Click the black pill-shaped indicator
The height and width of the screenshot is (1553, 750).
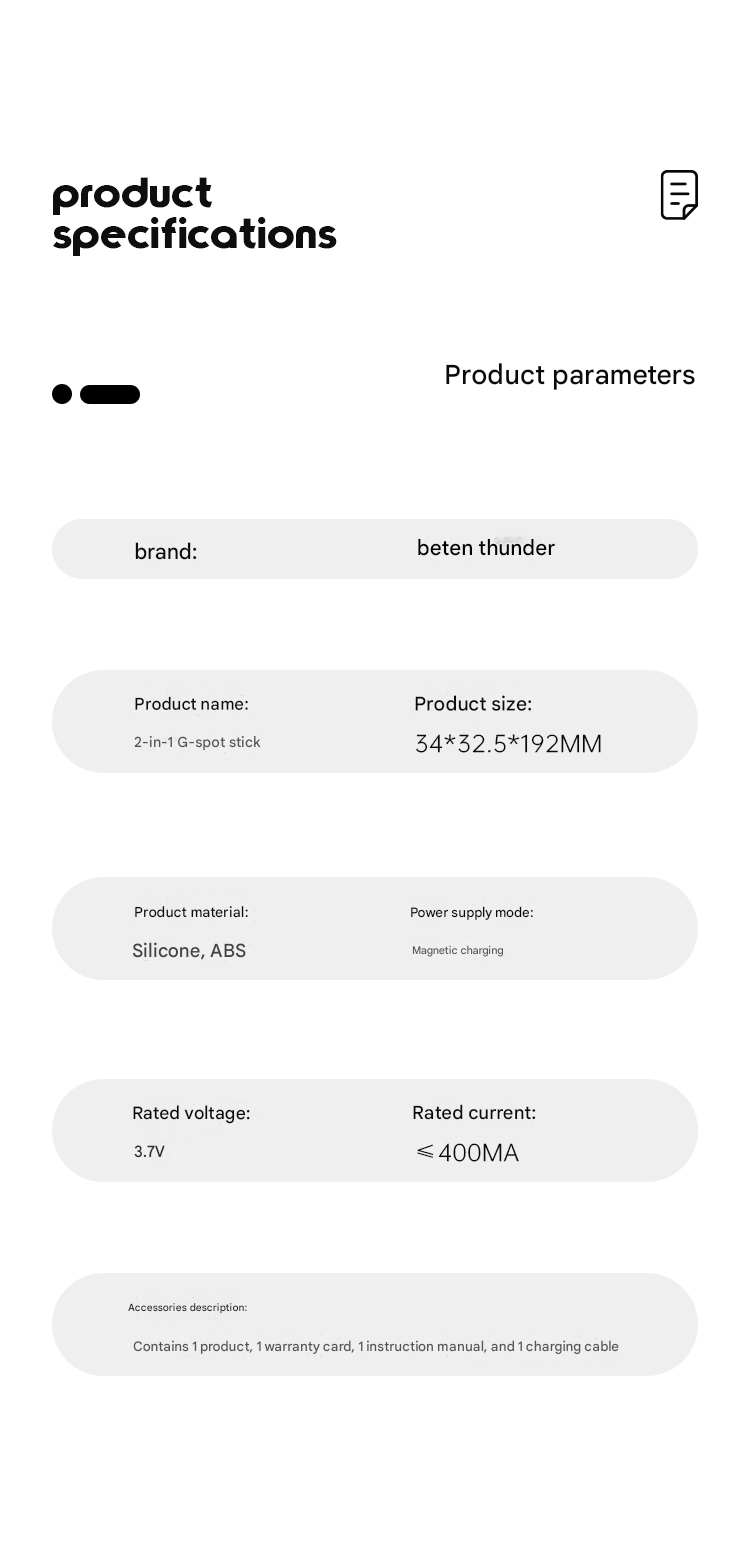tap(110, 394)
